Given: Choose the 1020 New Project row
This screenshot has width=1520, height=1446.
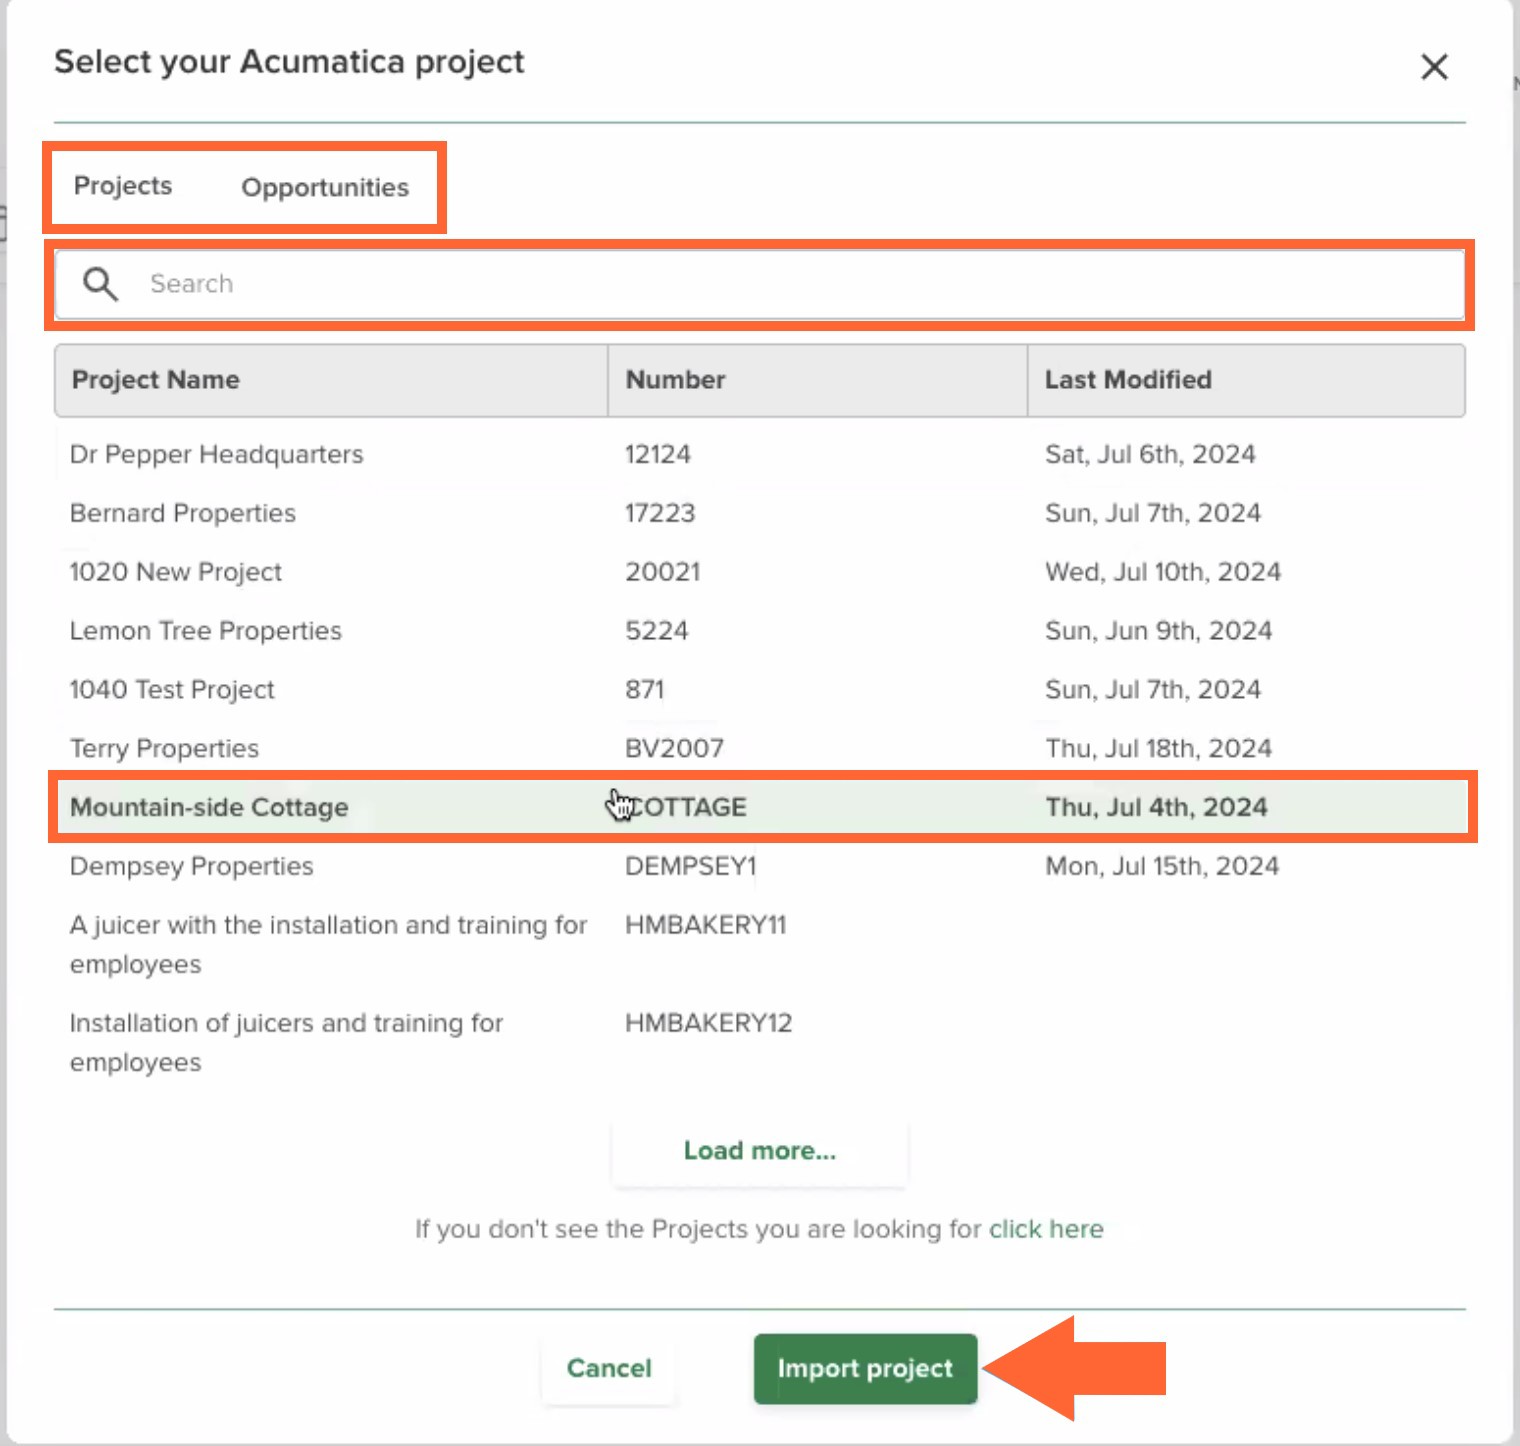Looking at the screenshot, I should (760, 572).
